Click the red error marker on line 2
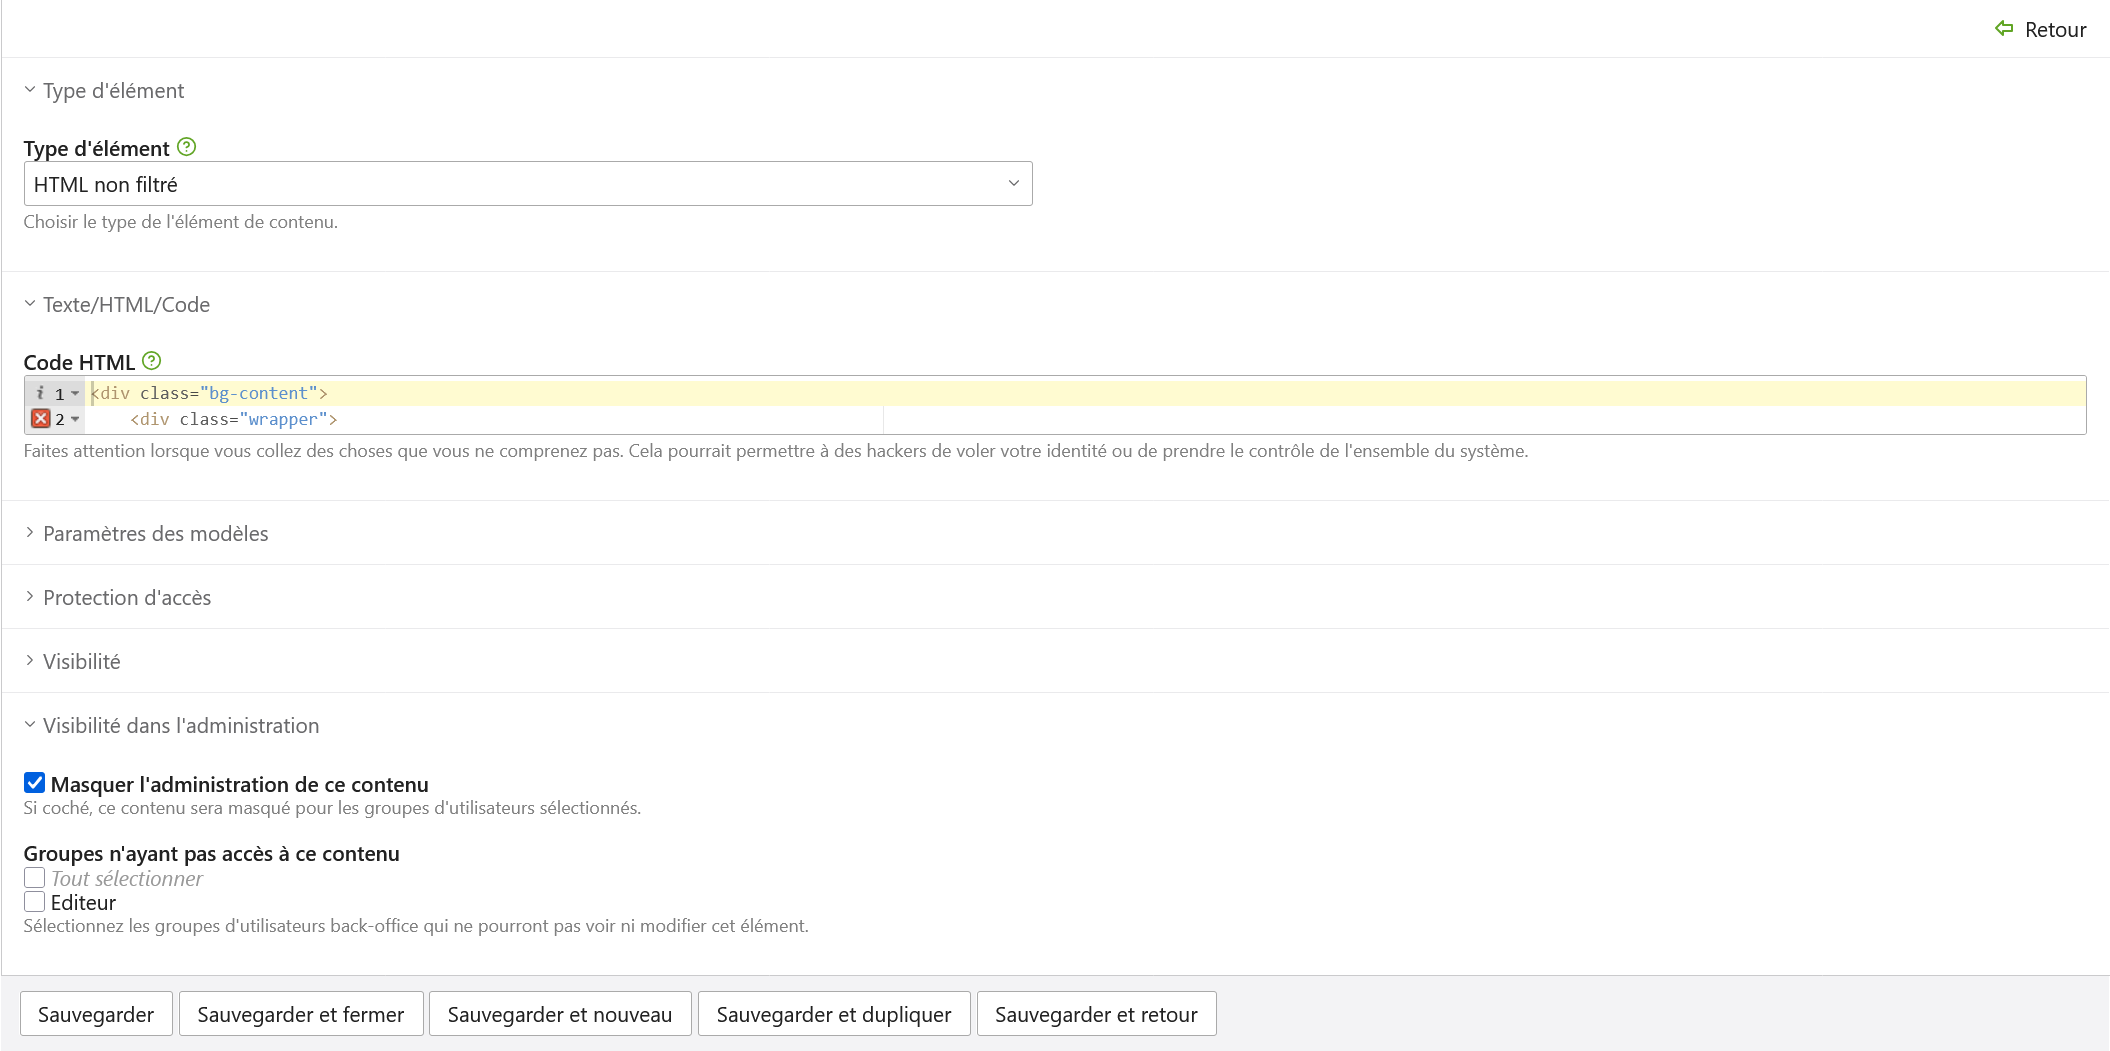The height and width of the screenshot is (1051, 2110). [40, 419]
